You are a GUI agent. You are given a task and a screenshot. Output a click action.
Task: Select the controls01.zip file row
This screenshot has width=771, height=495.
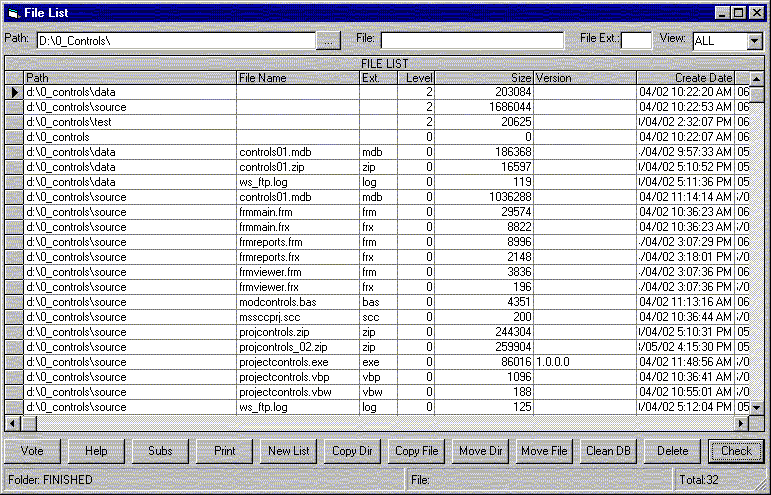point(297,167)
